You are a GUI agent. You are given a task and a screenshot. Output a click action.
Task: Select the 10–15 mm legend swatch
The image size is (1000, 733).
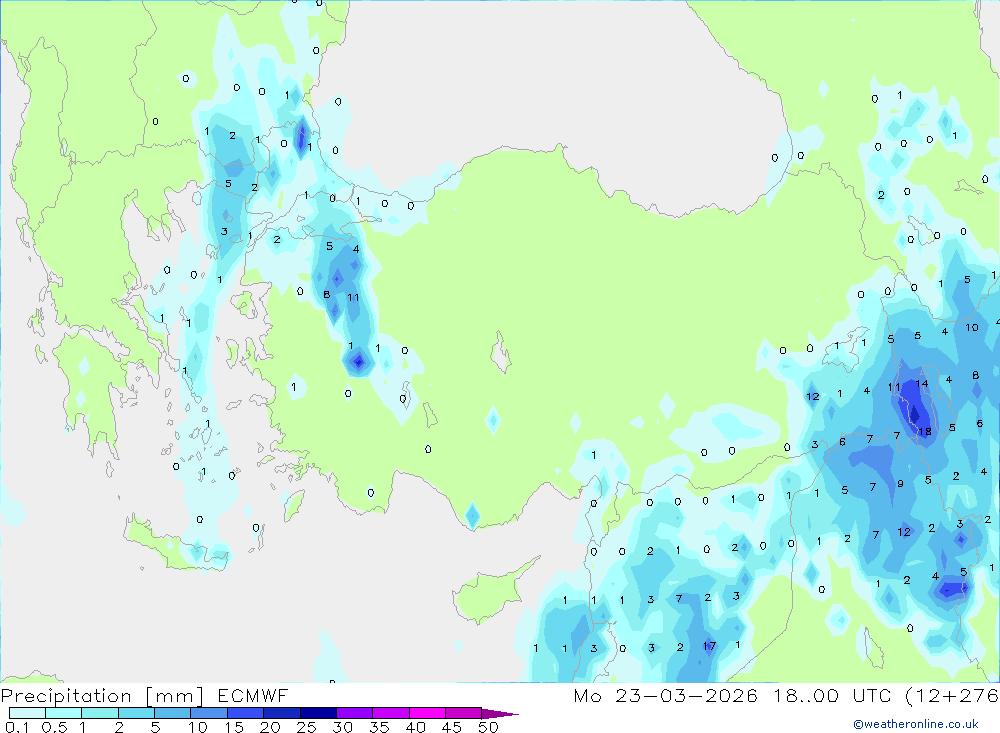coord(209,713)
